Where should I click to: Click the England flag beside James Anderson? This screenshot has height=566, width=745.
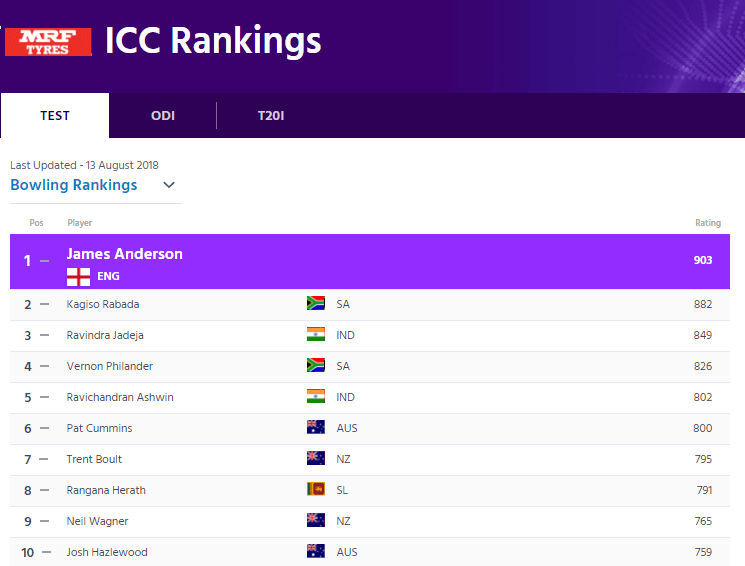78,277
